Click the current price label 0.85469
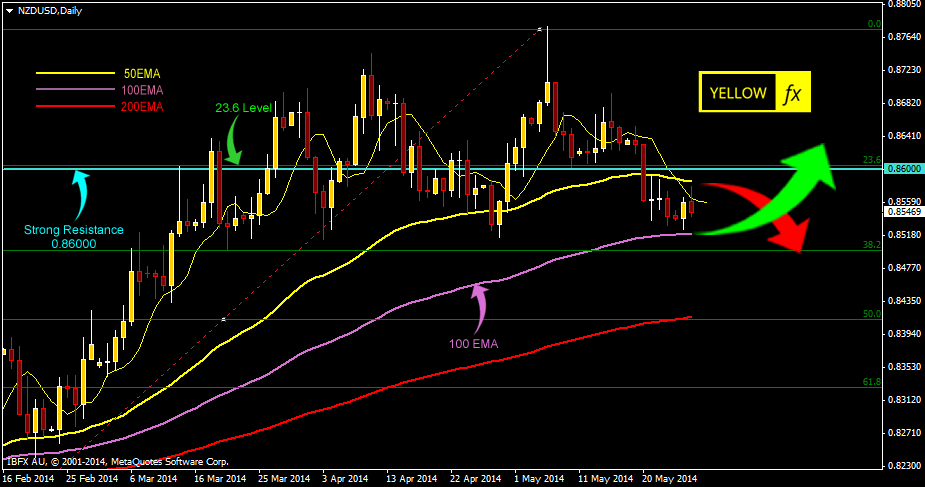 point(903,212)
